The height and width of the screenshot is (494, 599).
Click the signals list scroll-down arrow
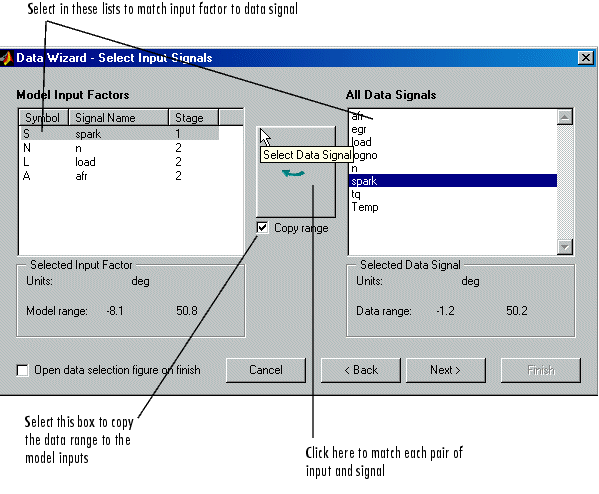pyautogui.click(x=565, y=247)
